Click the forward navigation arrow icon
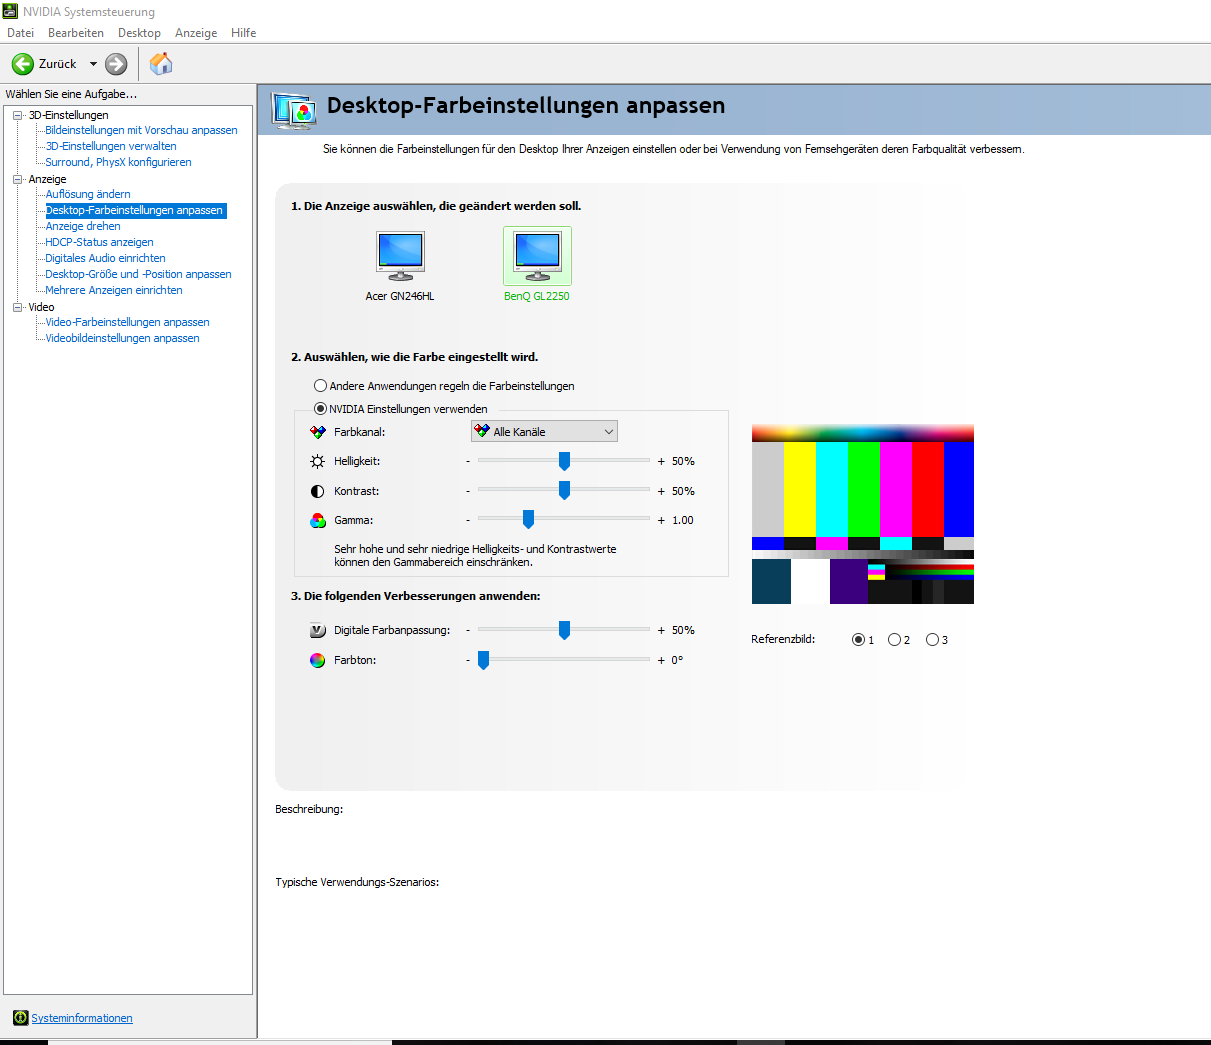 (x=116, y=64)
